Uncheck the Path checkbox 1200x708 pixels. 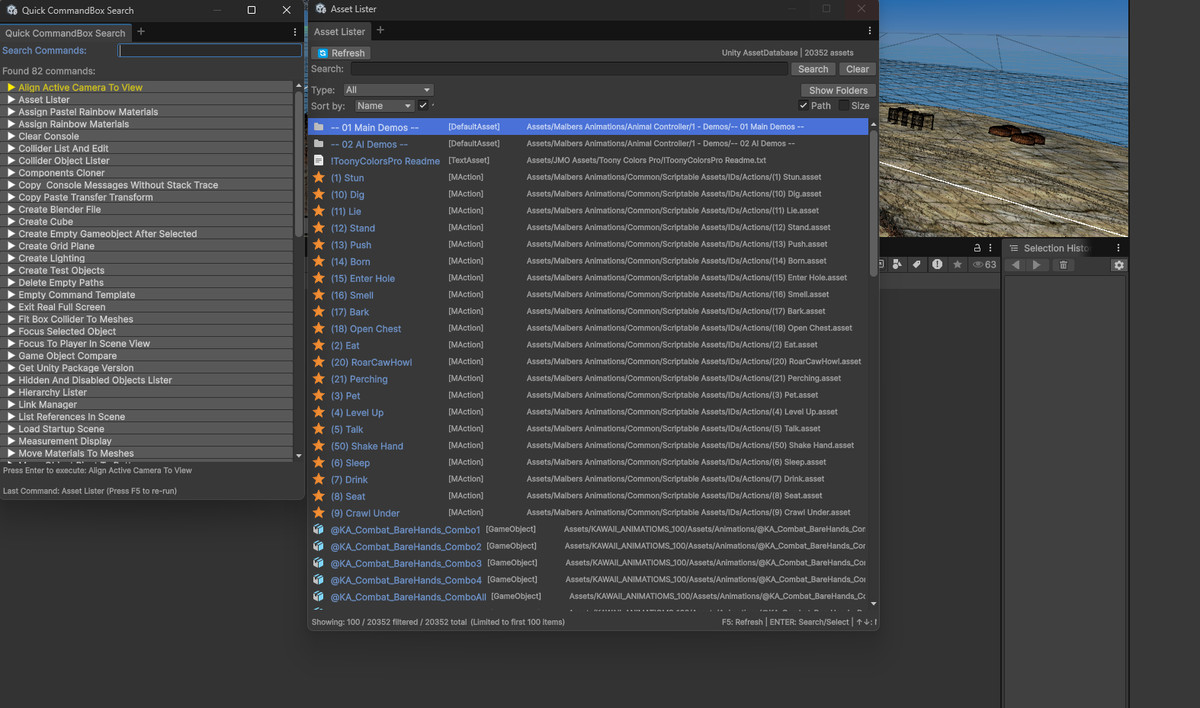pos(804,106)
